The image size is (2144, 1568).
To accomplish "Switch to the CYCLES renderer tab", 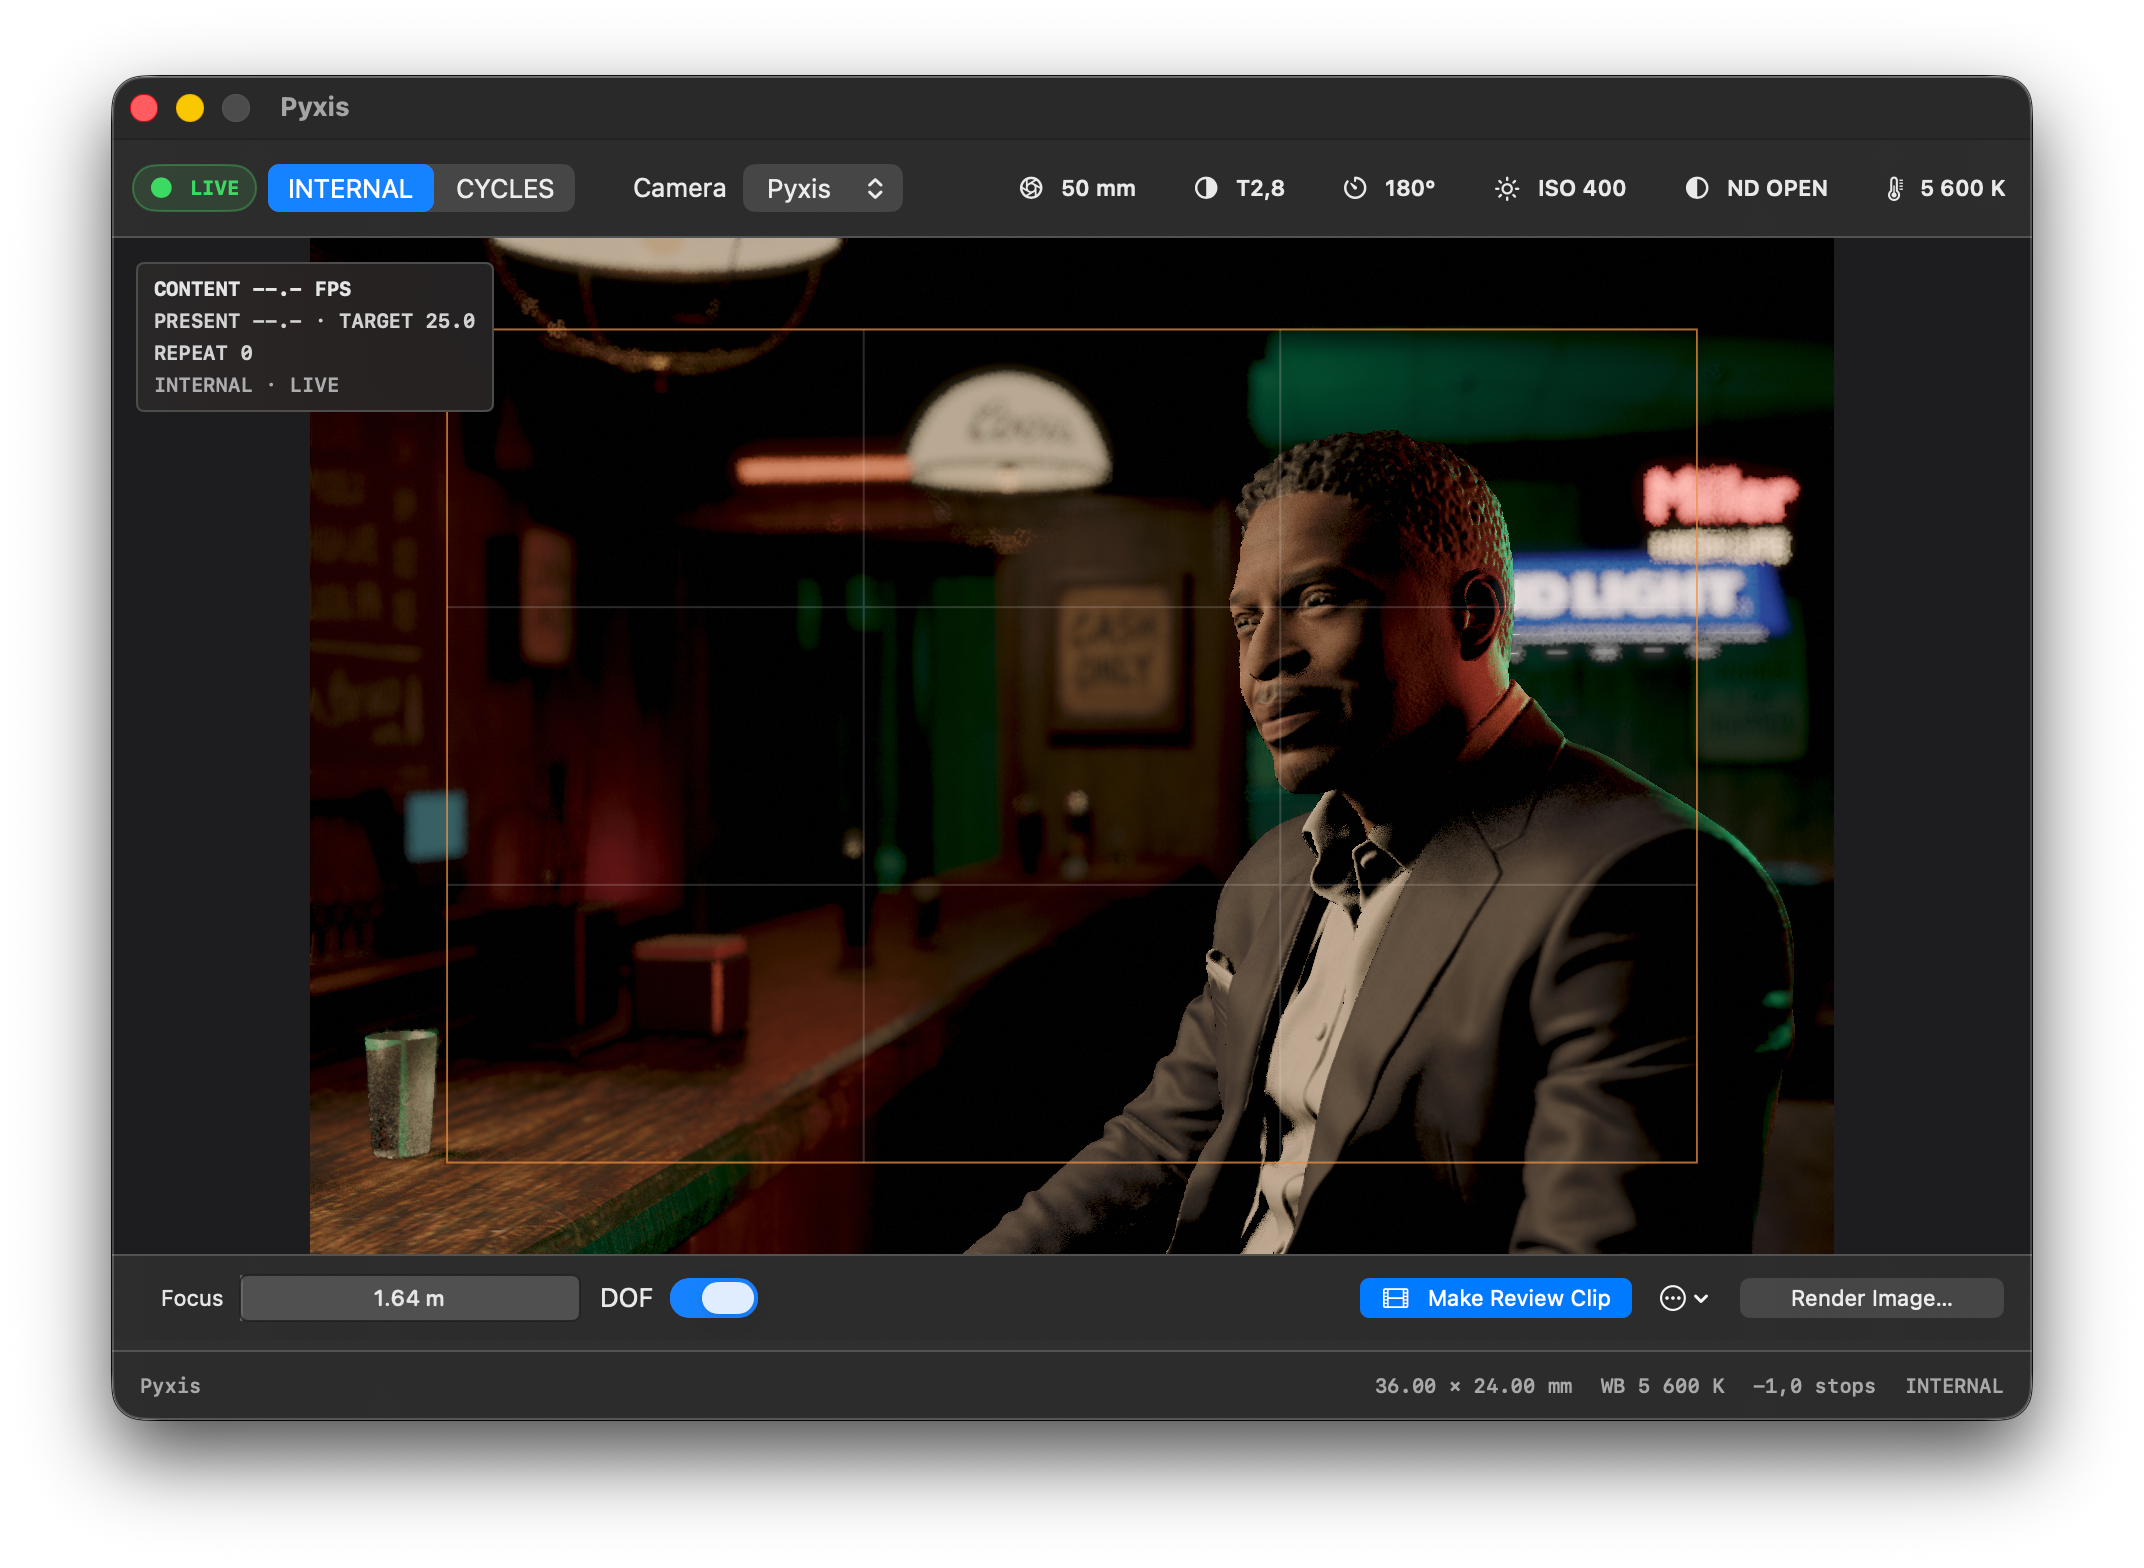I will pyautogui.click(x=505, y=188).
